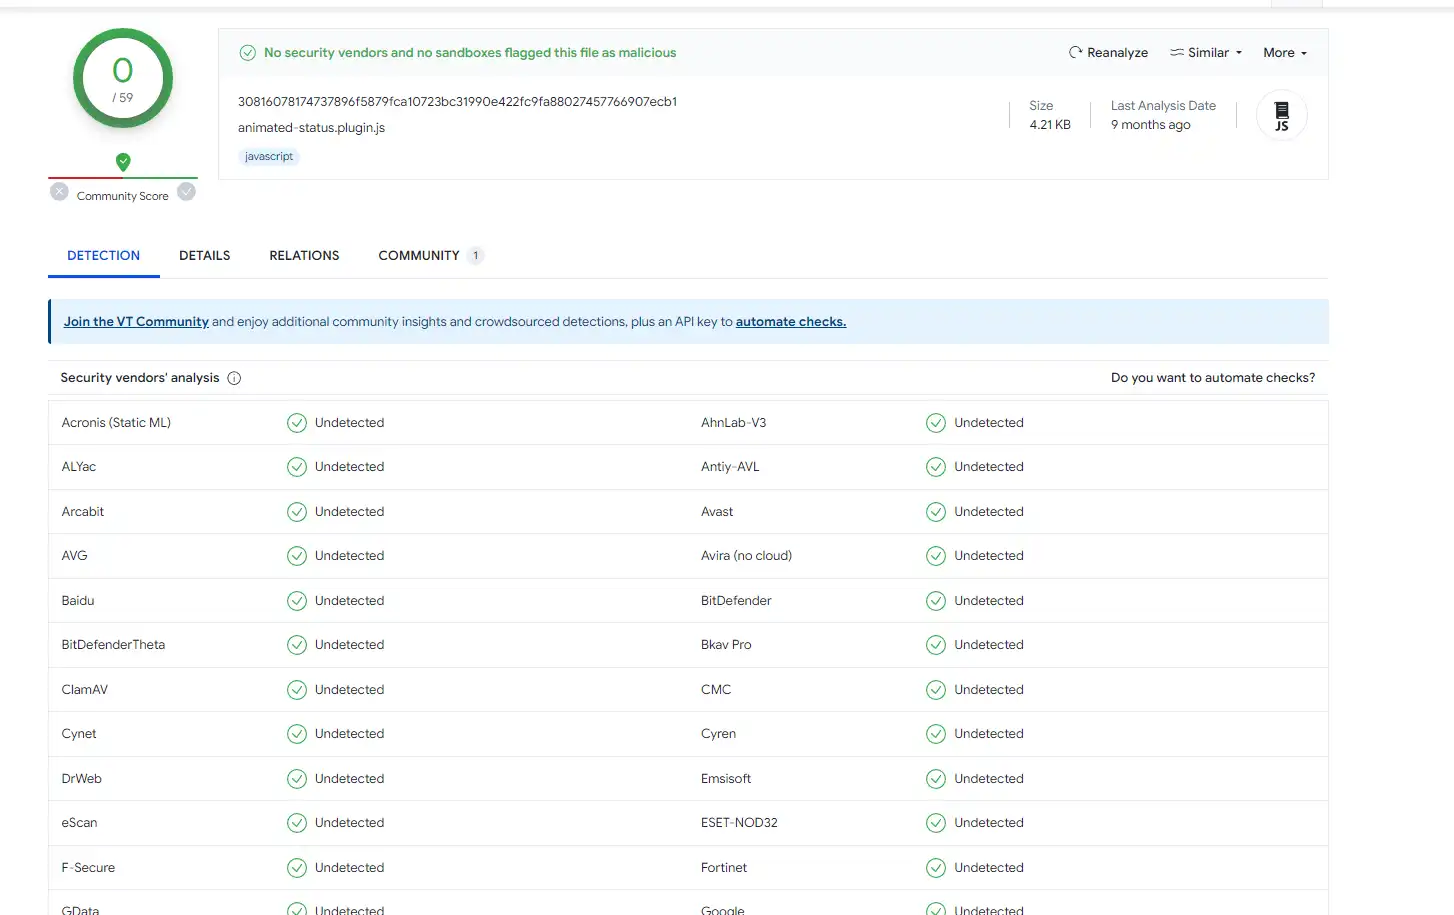Screen dimensions: 1454x915
Task: Click the Acronis (Static ML) vendor name
Action: click(x=116, y=423)
